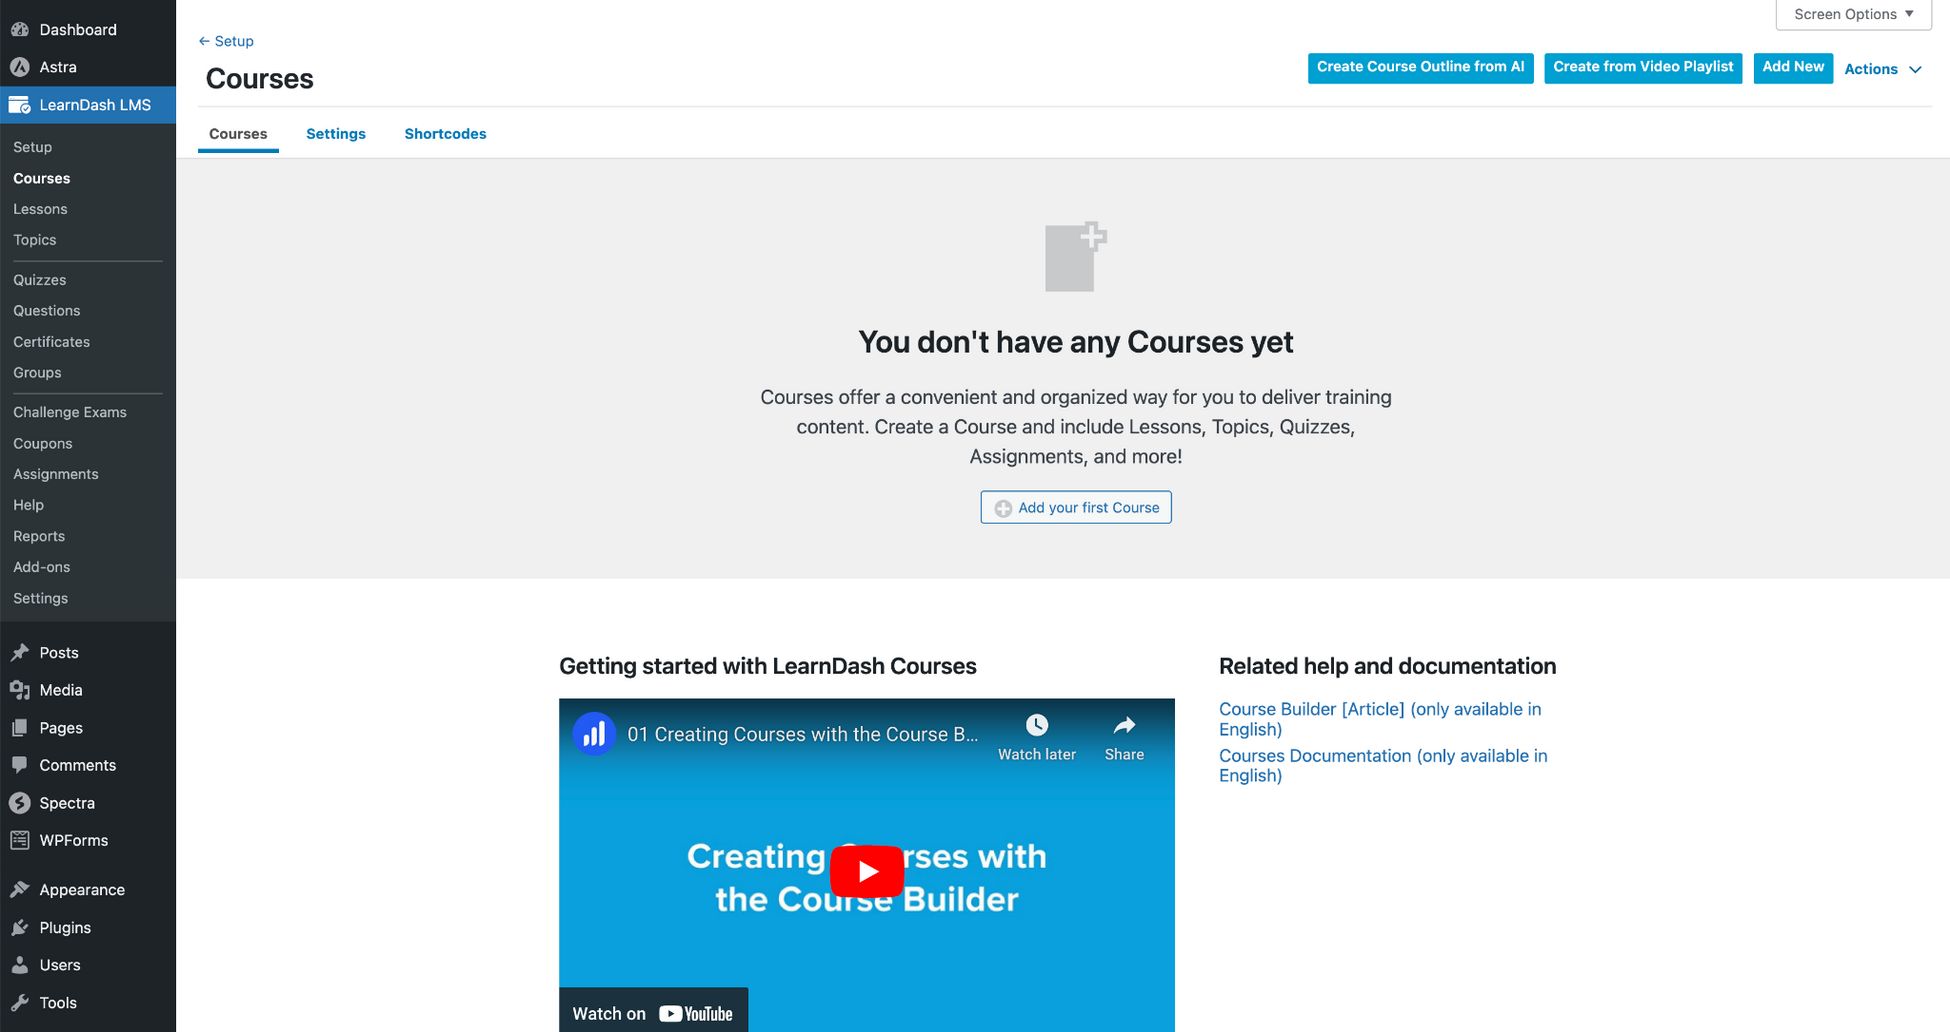The image size is (1950, 1032).
Task: Select the Pages sidebar icon
Action: pyautogui.click(x=21, y=727)
